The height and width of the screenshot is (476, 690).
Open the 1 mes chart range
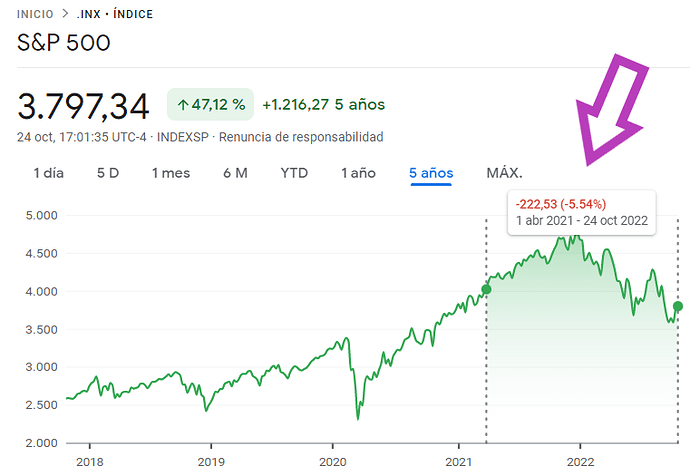pyautogui.click(x=171, y=173)
